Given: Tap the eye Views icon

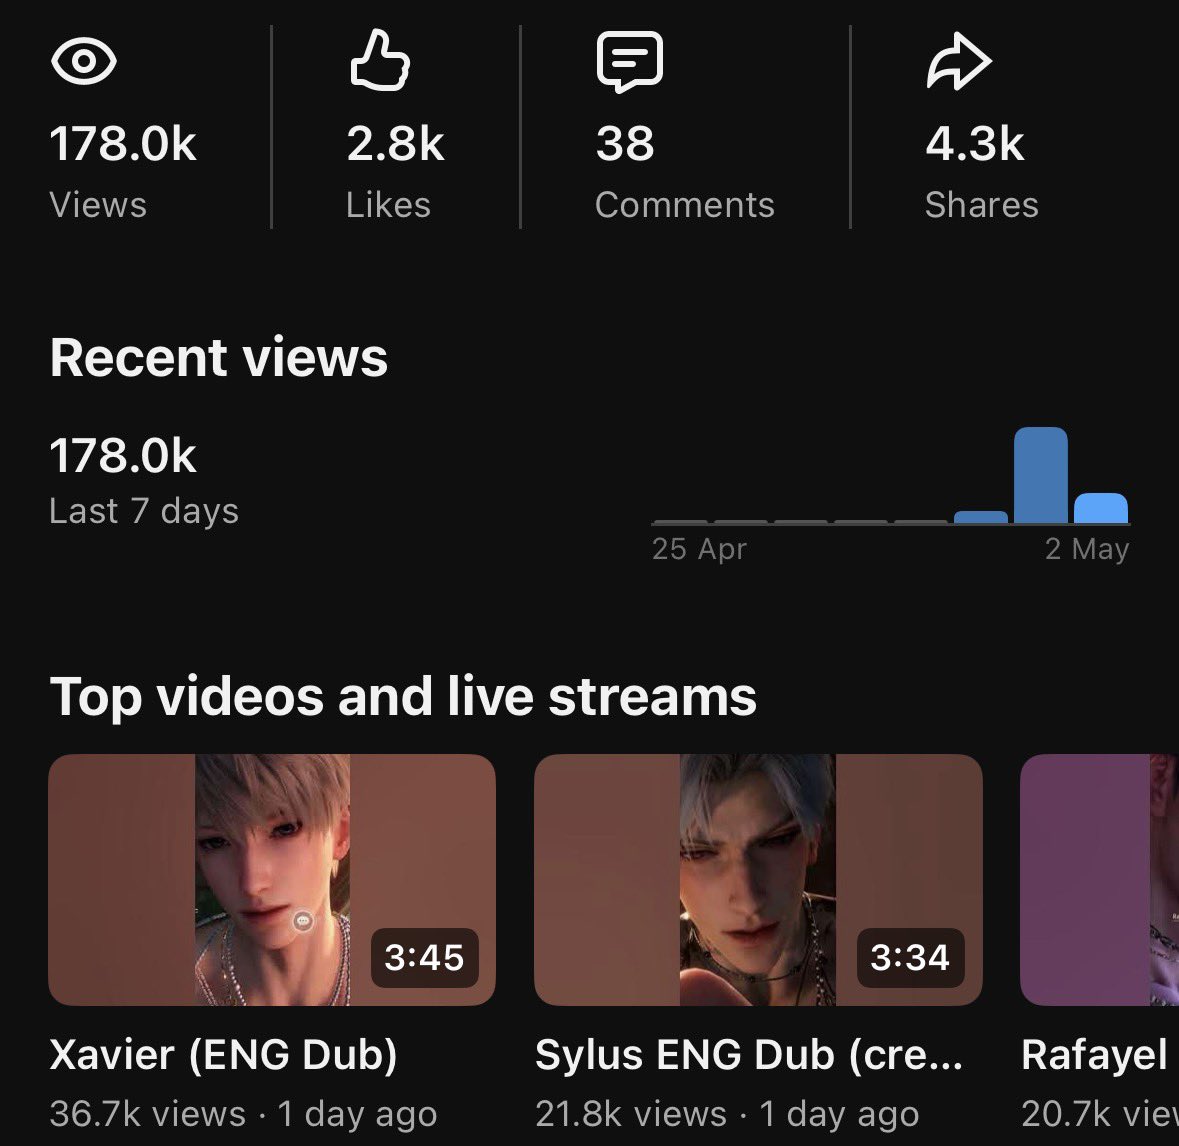Looking at the screenshot, I should coord(83,61).
